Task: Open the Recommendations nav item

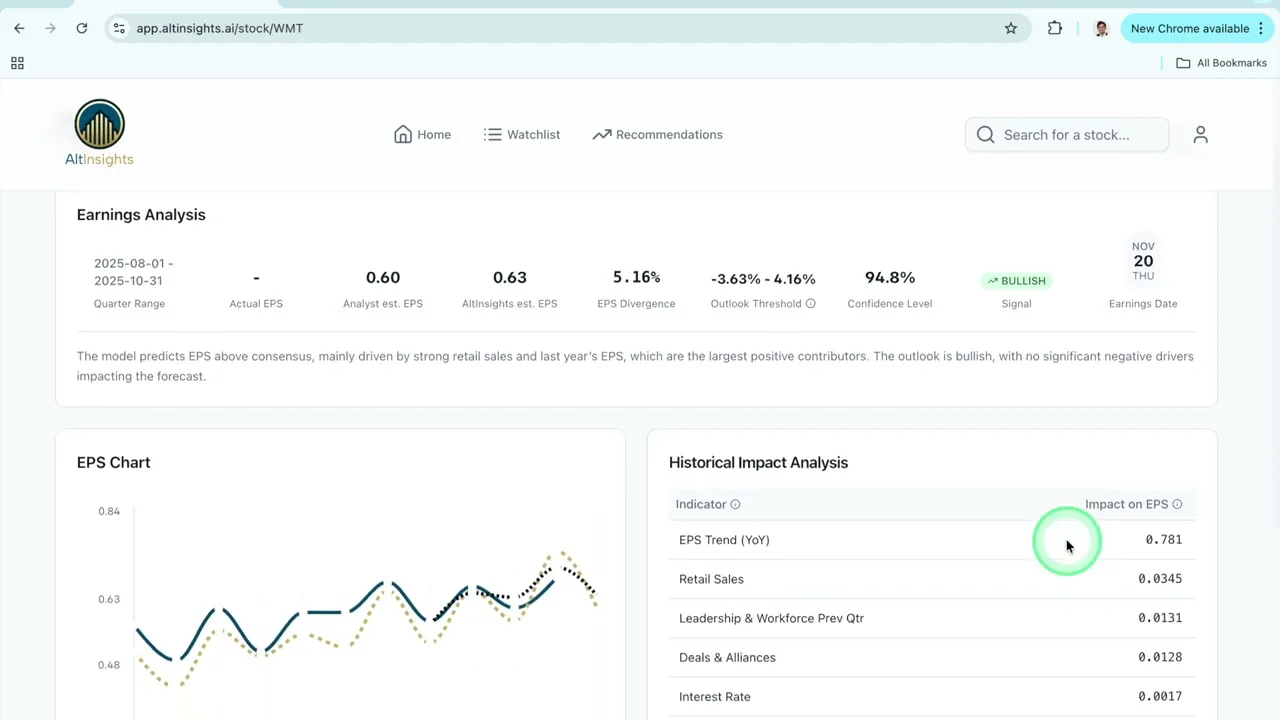Action: (x=657, y=134)
